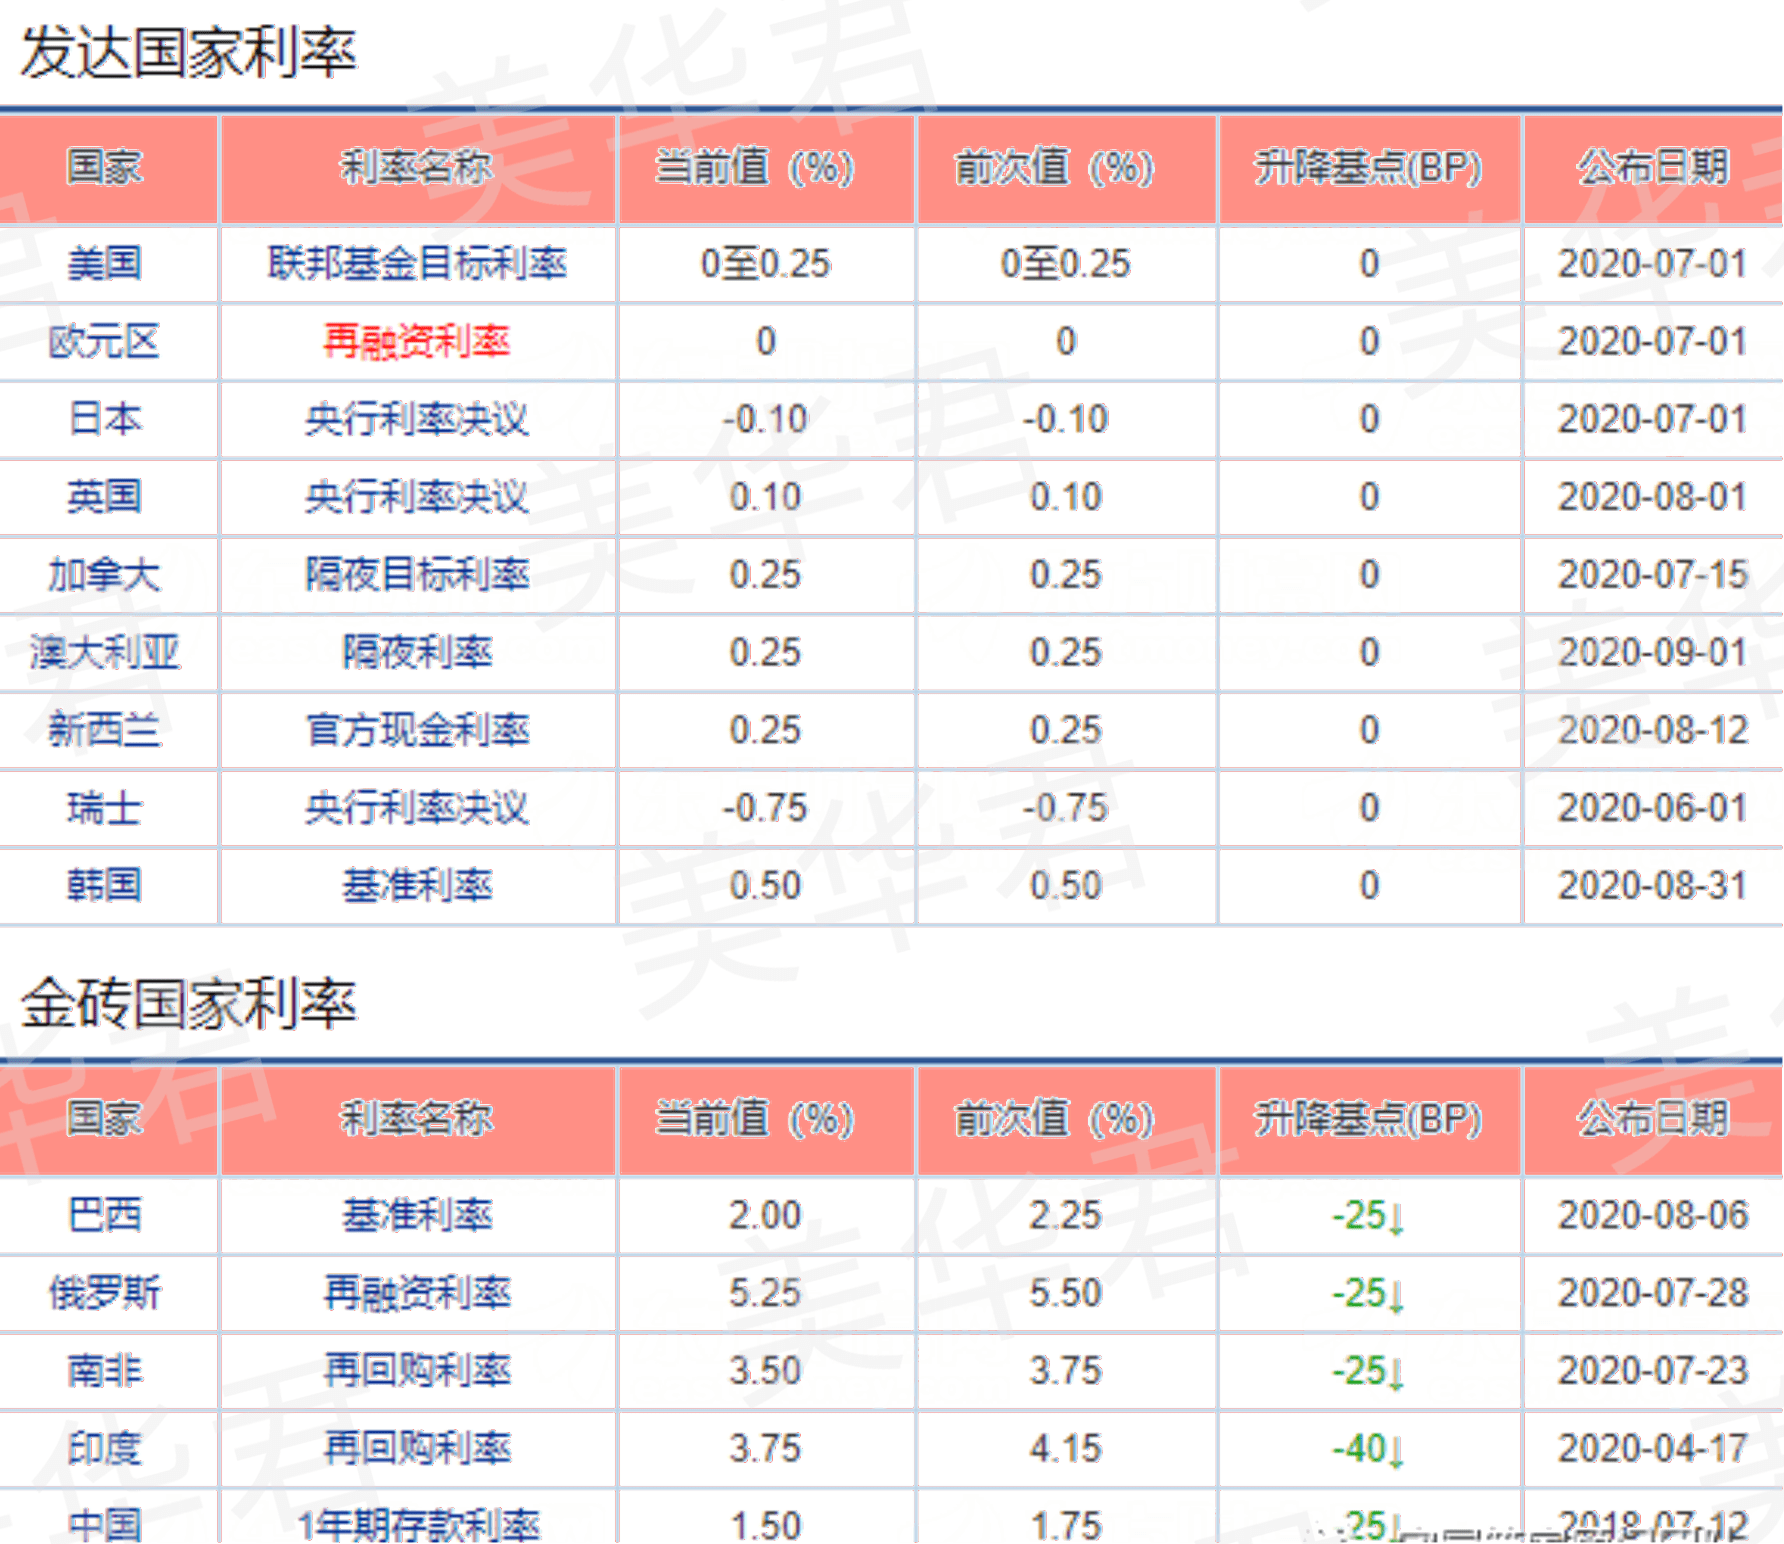Click the 官方现金利率 link
The height and width of the screenshot is (1544, 1784).
(x=417, y=730)
